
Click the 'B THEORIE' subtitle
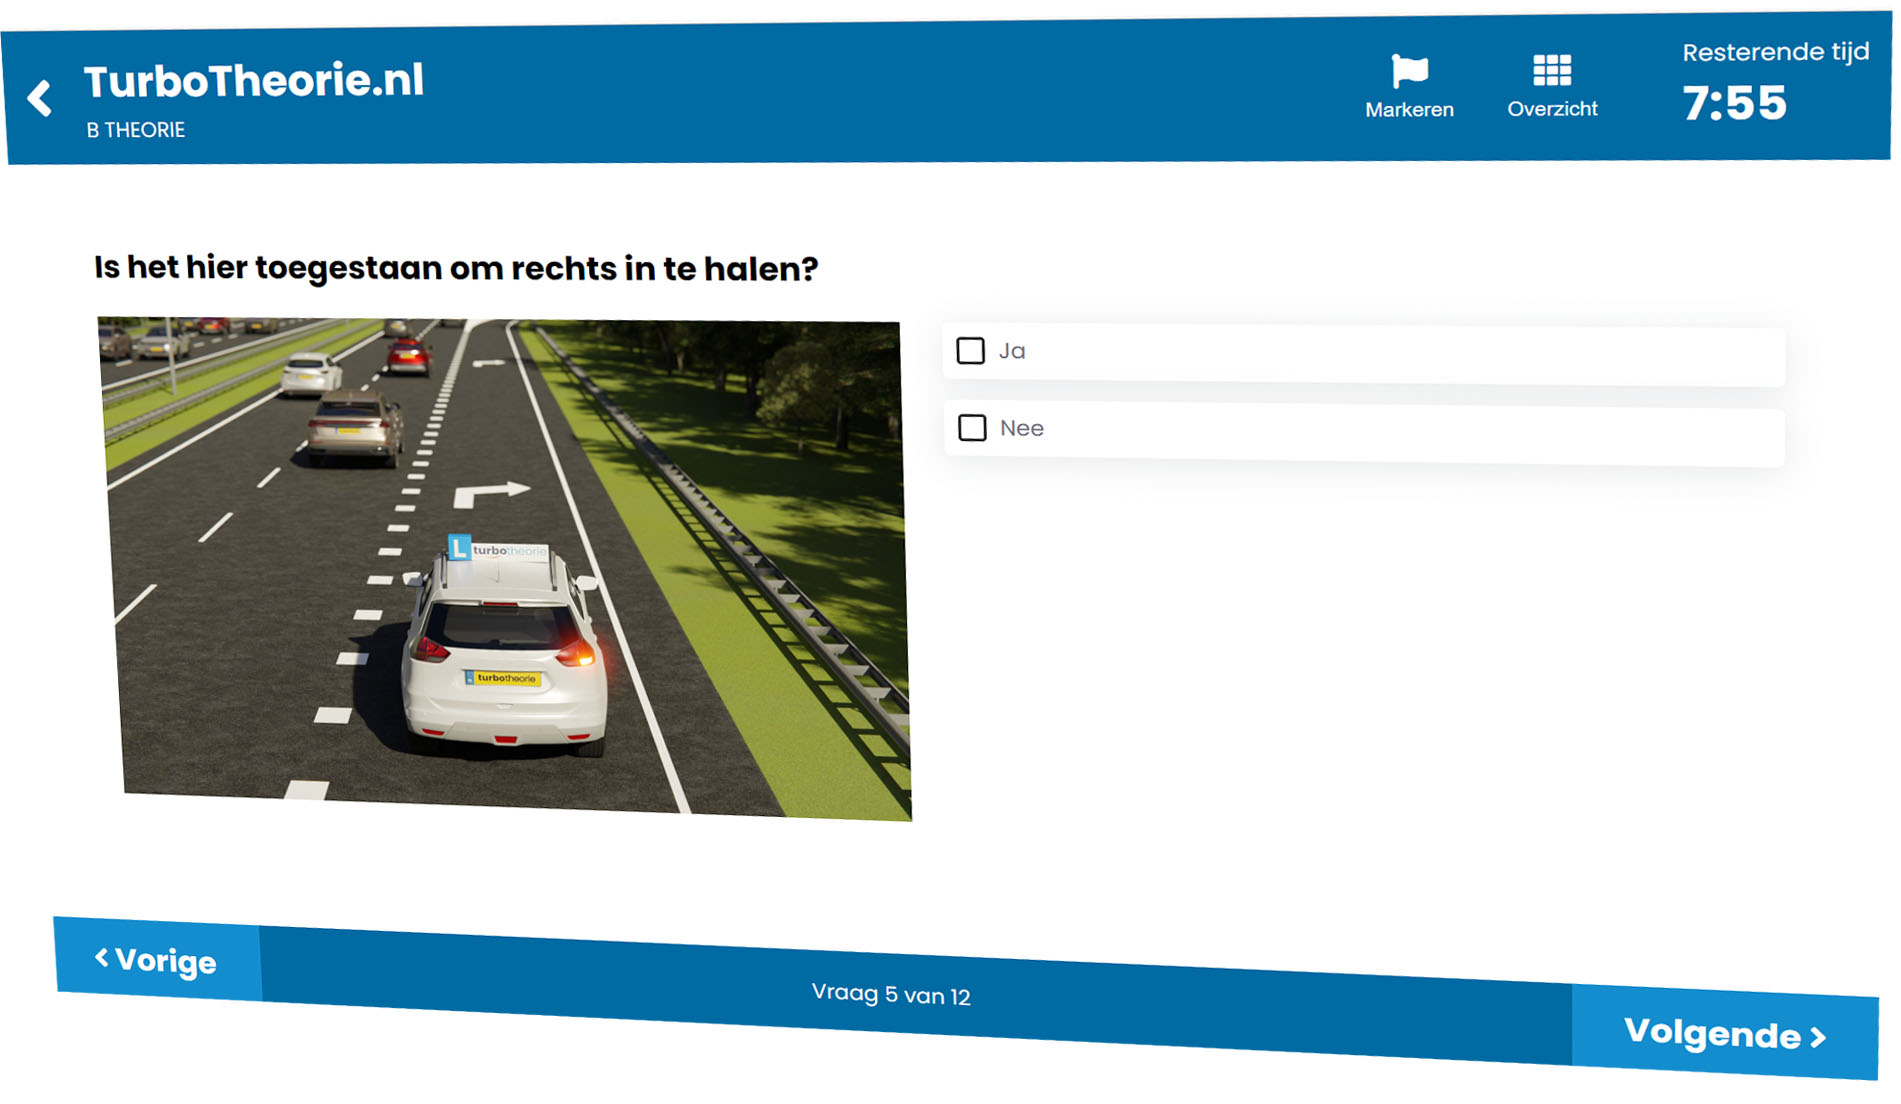tap(136, 130)
